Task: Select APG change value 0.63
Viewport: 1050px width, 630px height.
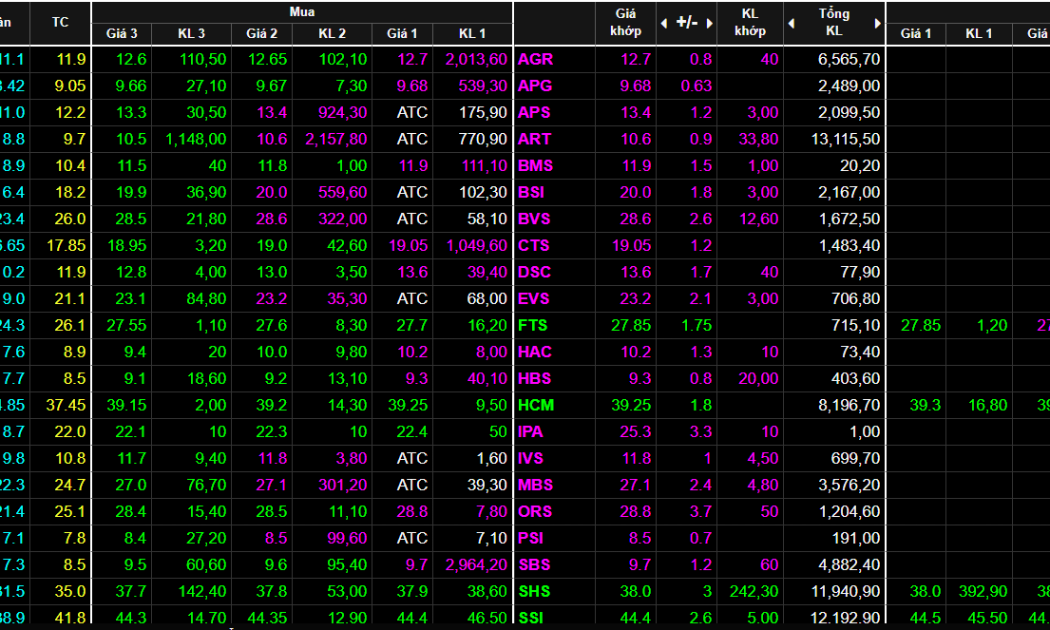Action: click(x=696, y=86)
